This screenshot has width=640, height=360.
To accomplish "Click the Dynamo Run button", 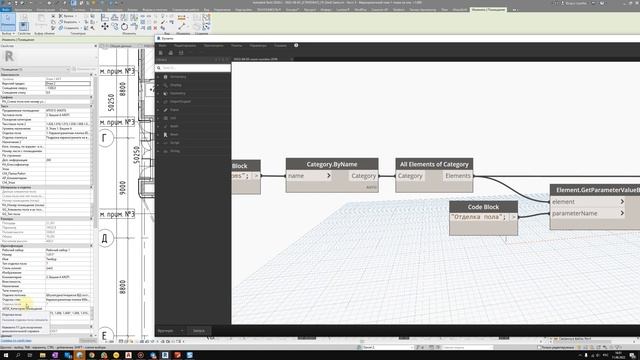I will pyautogui.click(x=199, y=331).
